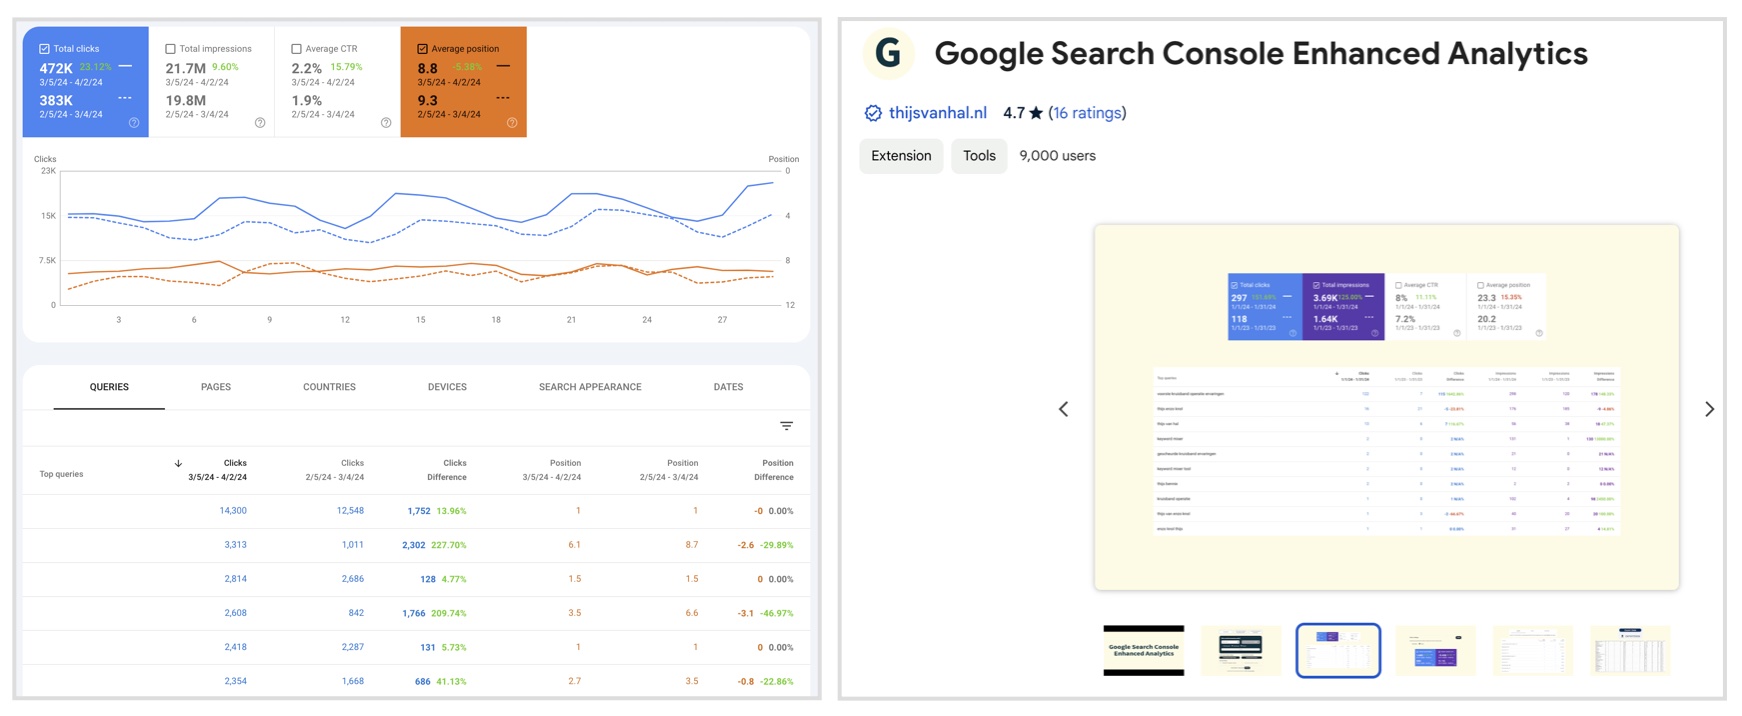The width and height of the screenshot is (1742, 716).
Task: Enable the Average CTR checkbox
Action: click(x=296, y=48)
